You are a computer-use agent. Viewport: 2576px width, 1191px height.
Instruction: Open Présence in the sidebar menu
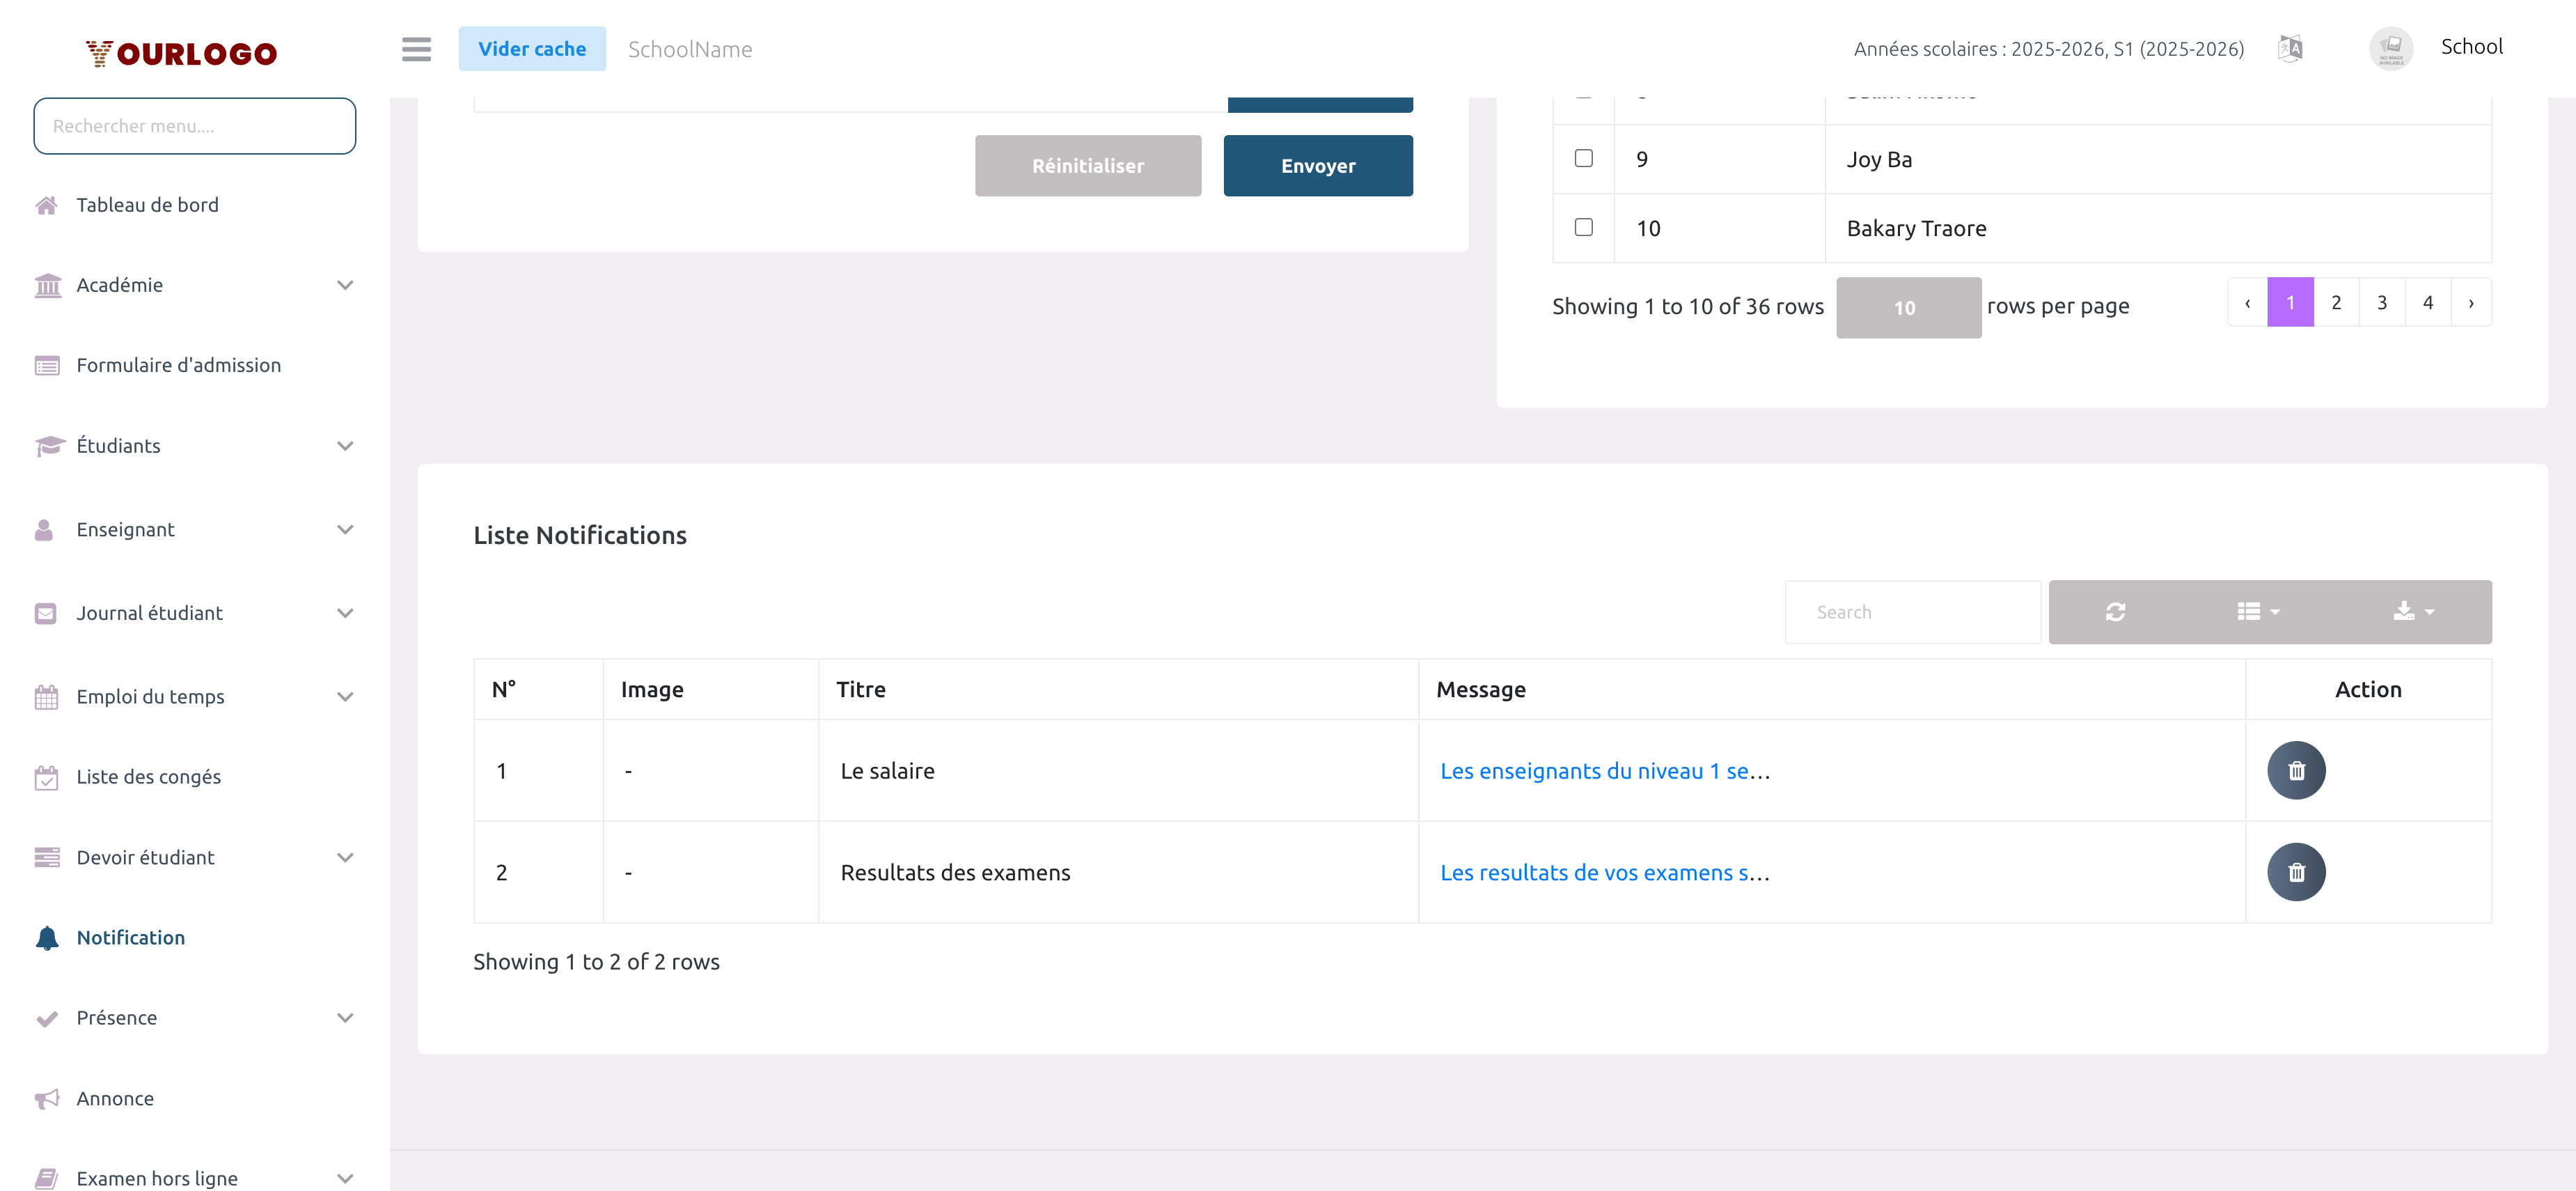pyautogui.click(x=117, y=1017)
